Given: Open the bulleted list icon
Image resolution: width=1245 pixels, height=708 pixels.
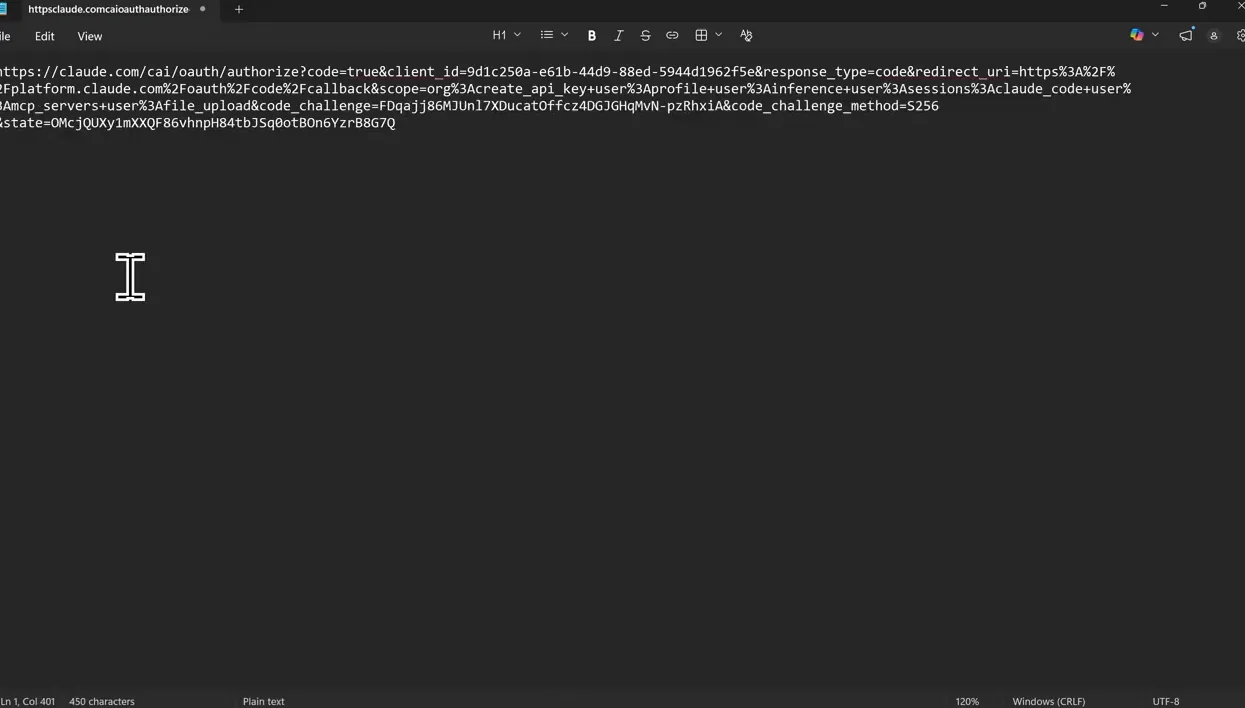Looking at the screenshot, I should [x=547, y=35].
